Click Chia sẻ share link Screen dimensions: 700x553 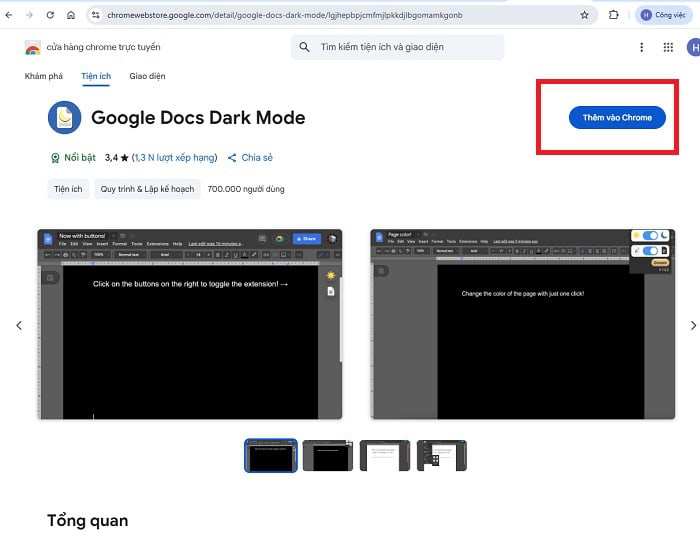coord(250,158)
